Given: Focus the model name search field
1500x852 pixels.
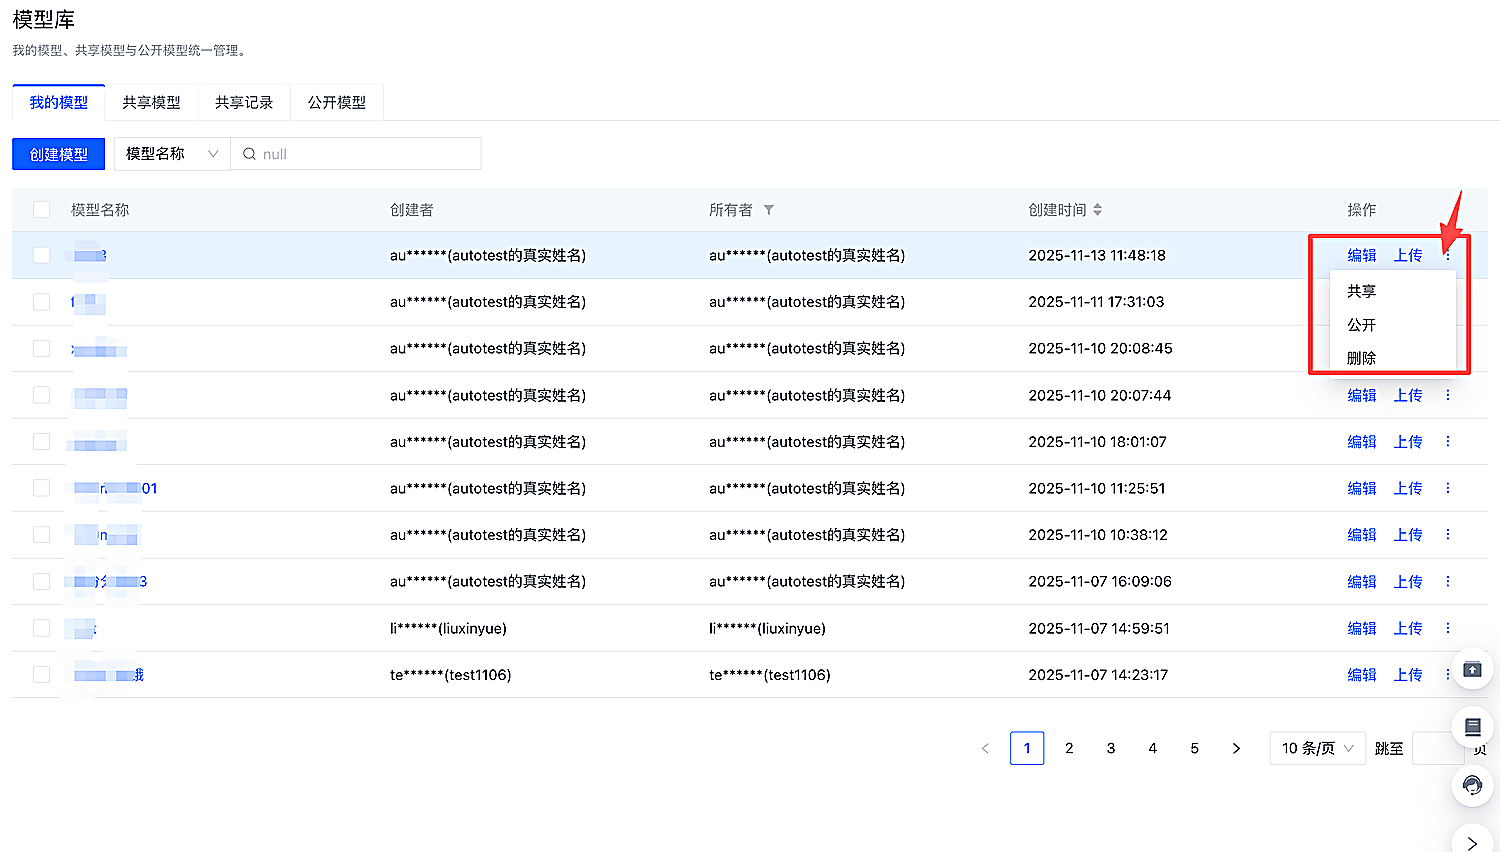Looking at the screenshot, I should point(356,154).
